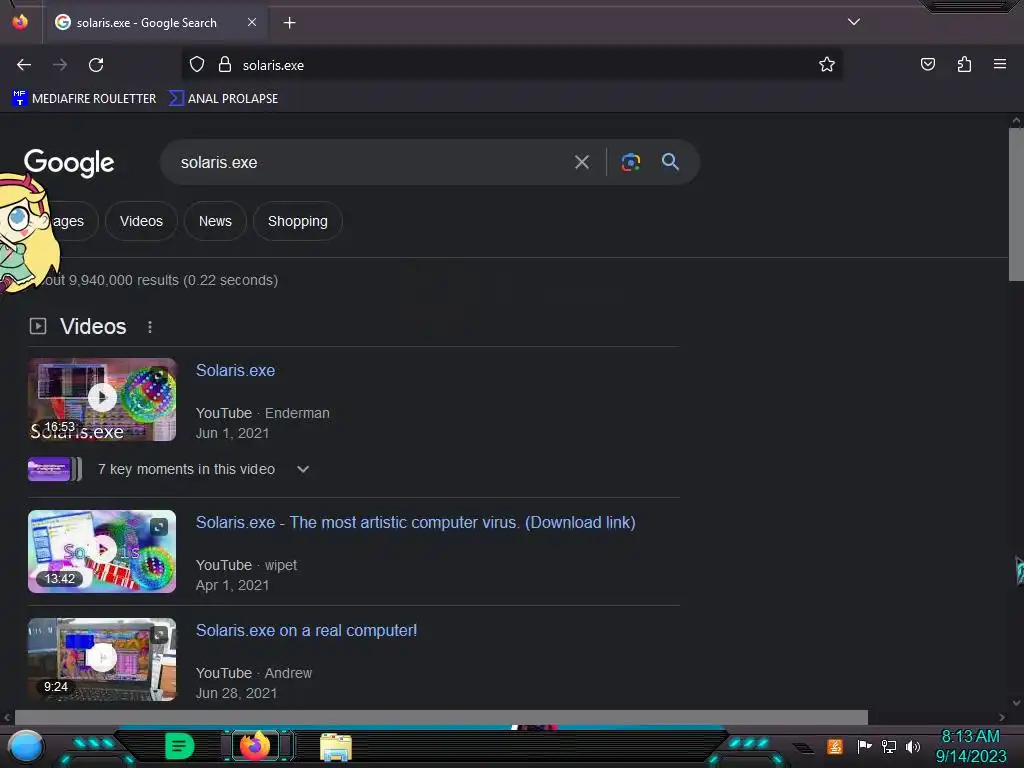Select the partially hidden Images filter tab
The image size is (1024, 768).
tap(72, 221)
